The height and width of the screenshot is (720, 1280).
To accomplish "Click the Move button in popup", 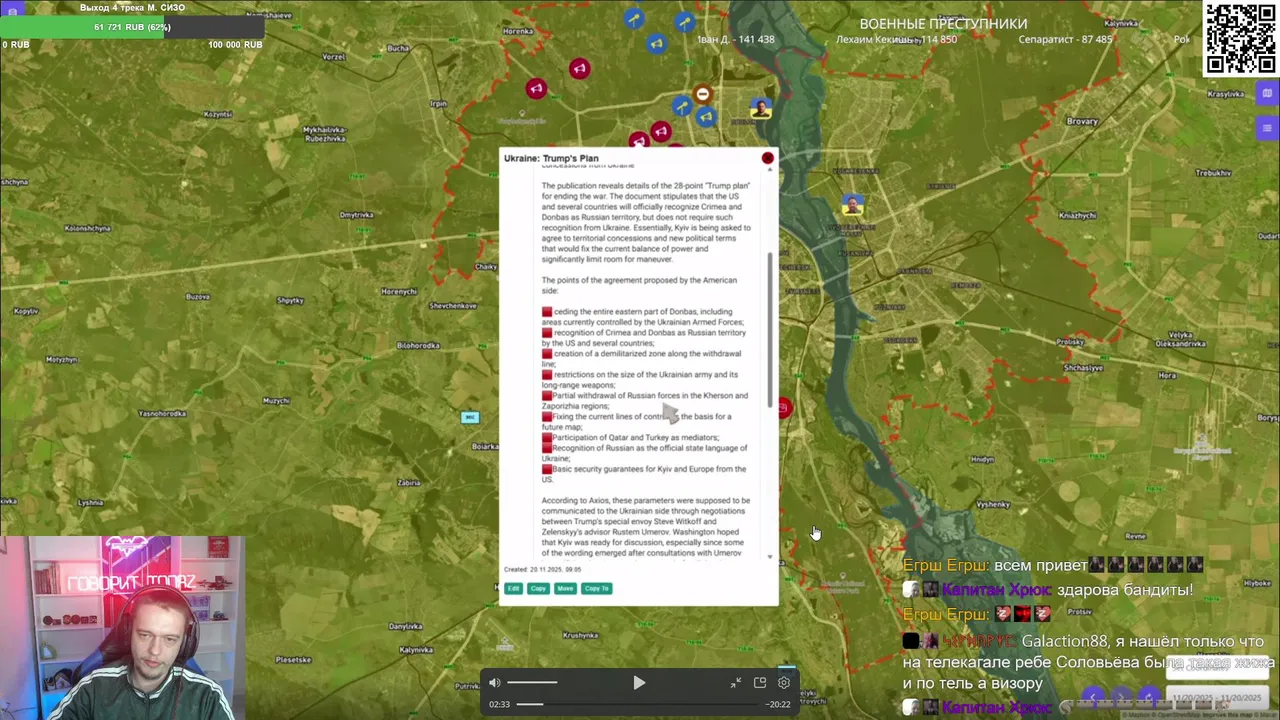I will point(565,588).
